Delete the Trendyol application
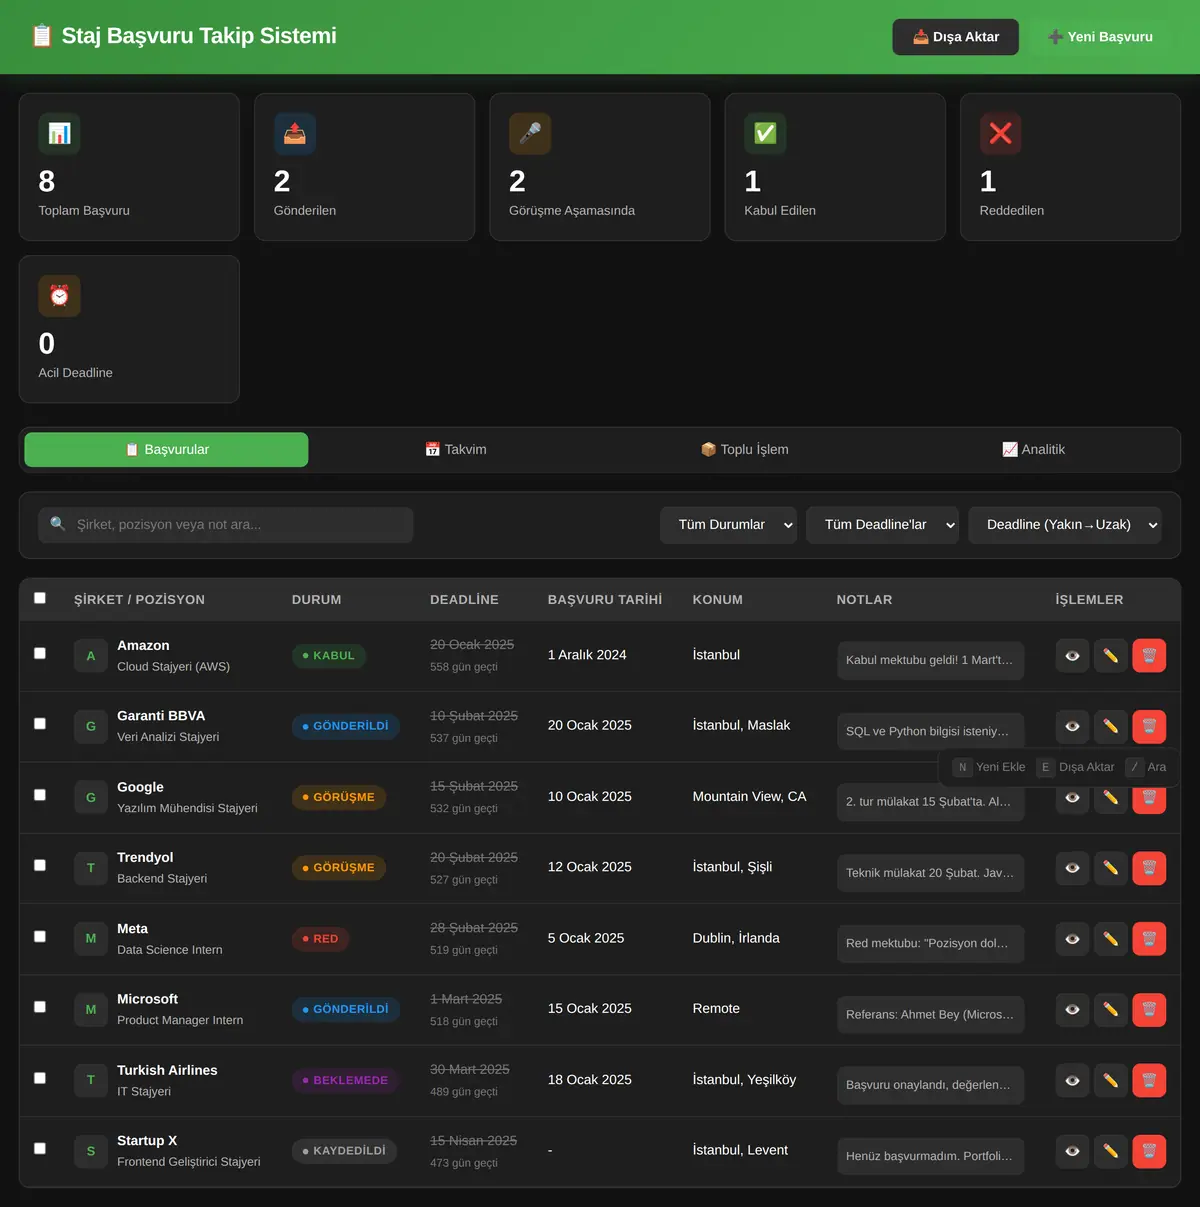Image resolution: width=1200 pixels, height=1207 pixels. coord(1149,868)
